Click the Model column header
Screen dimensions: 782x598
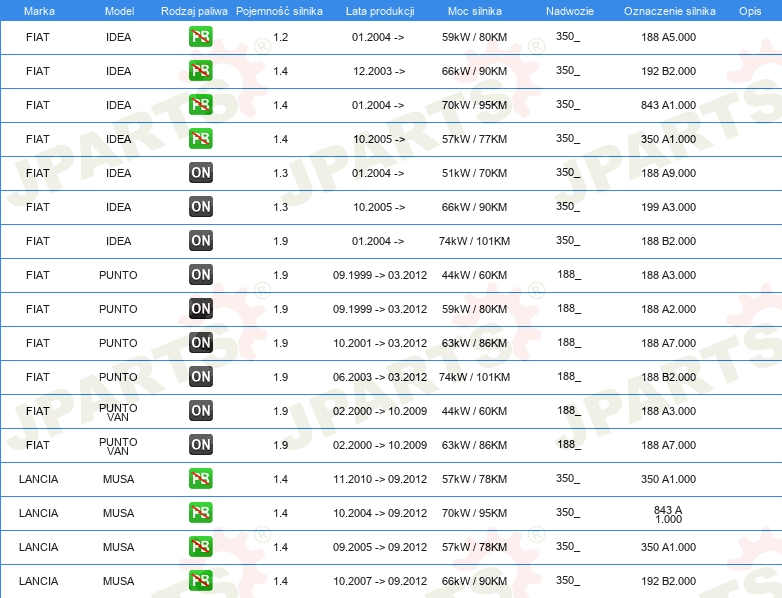119,11
